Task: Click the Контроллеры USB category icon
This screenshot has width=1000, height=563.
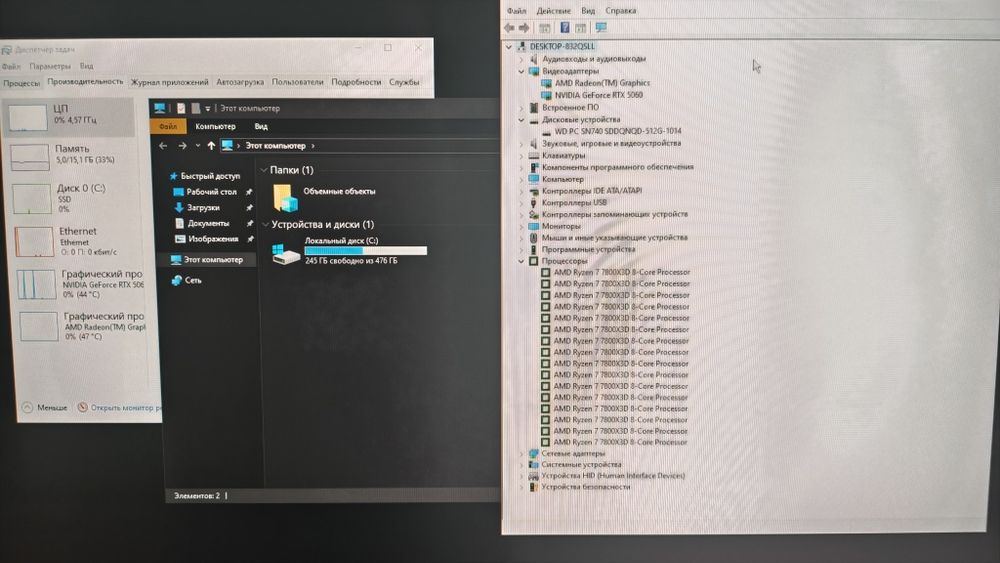Action: pos(534,203)
